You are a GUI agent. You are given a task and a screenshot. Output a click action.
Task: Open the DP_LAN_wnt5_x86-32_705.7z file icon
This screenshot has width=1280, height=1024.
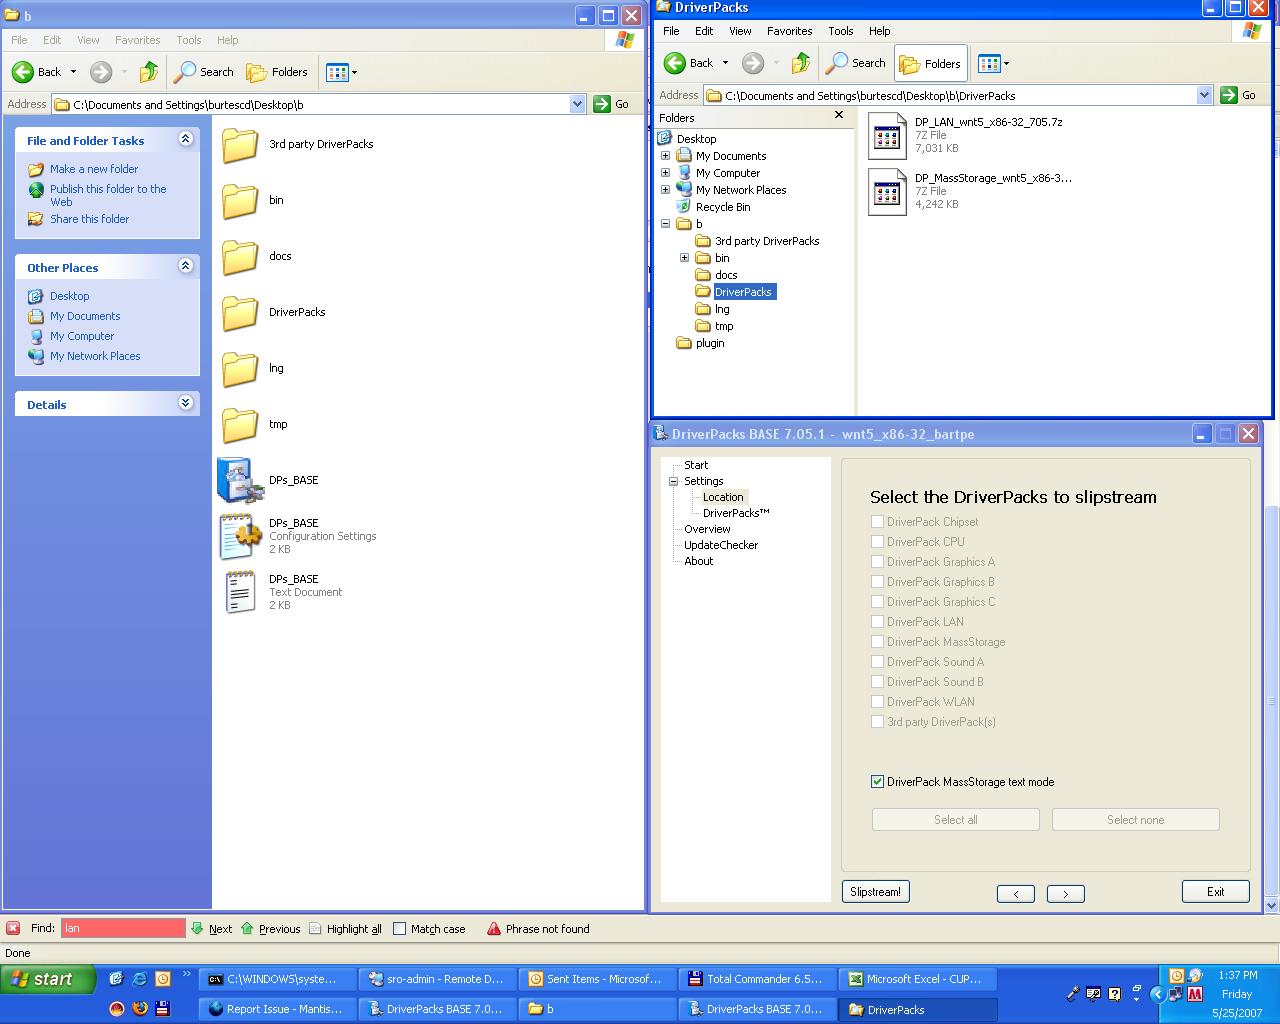pos(887,136)
